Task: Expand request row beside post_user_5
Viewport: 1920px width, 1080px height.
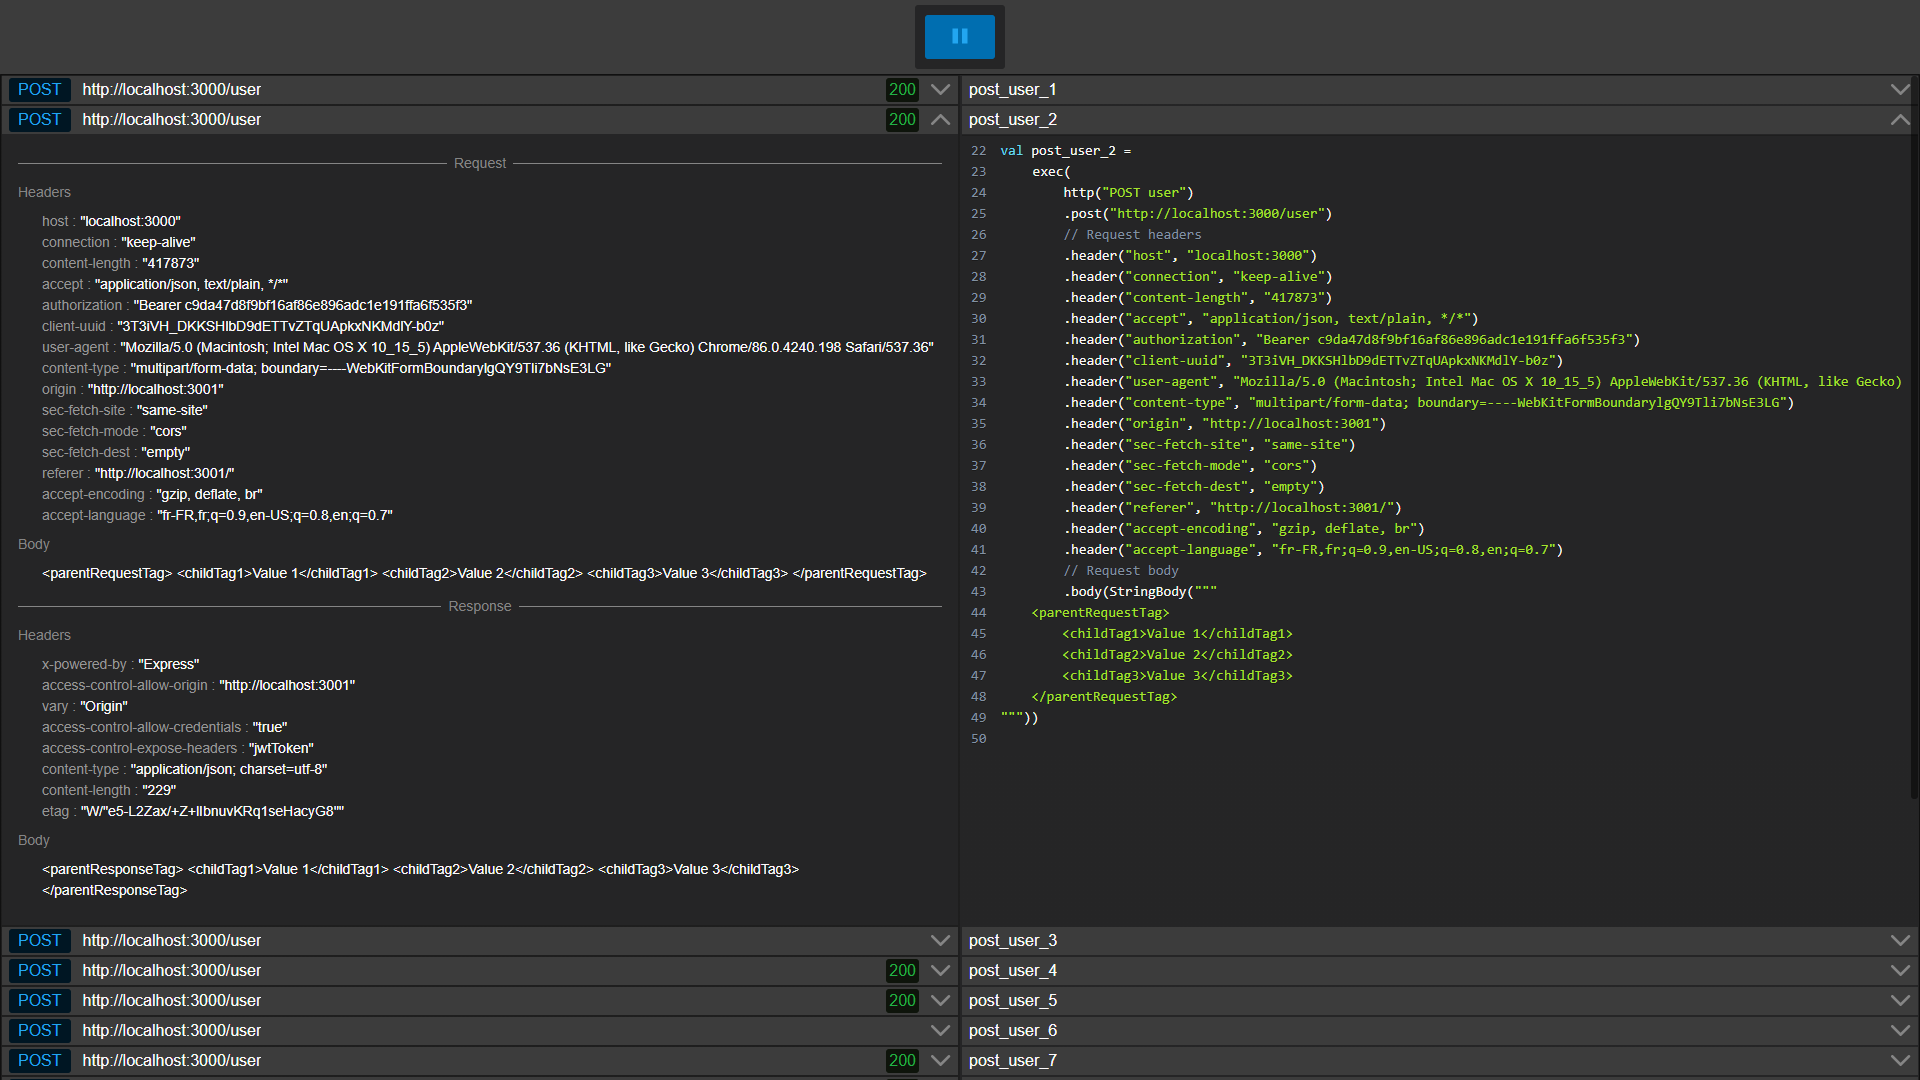Action: (x=940, y=1001)
